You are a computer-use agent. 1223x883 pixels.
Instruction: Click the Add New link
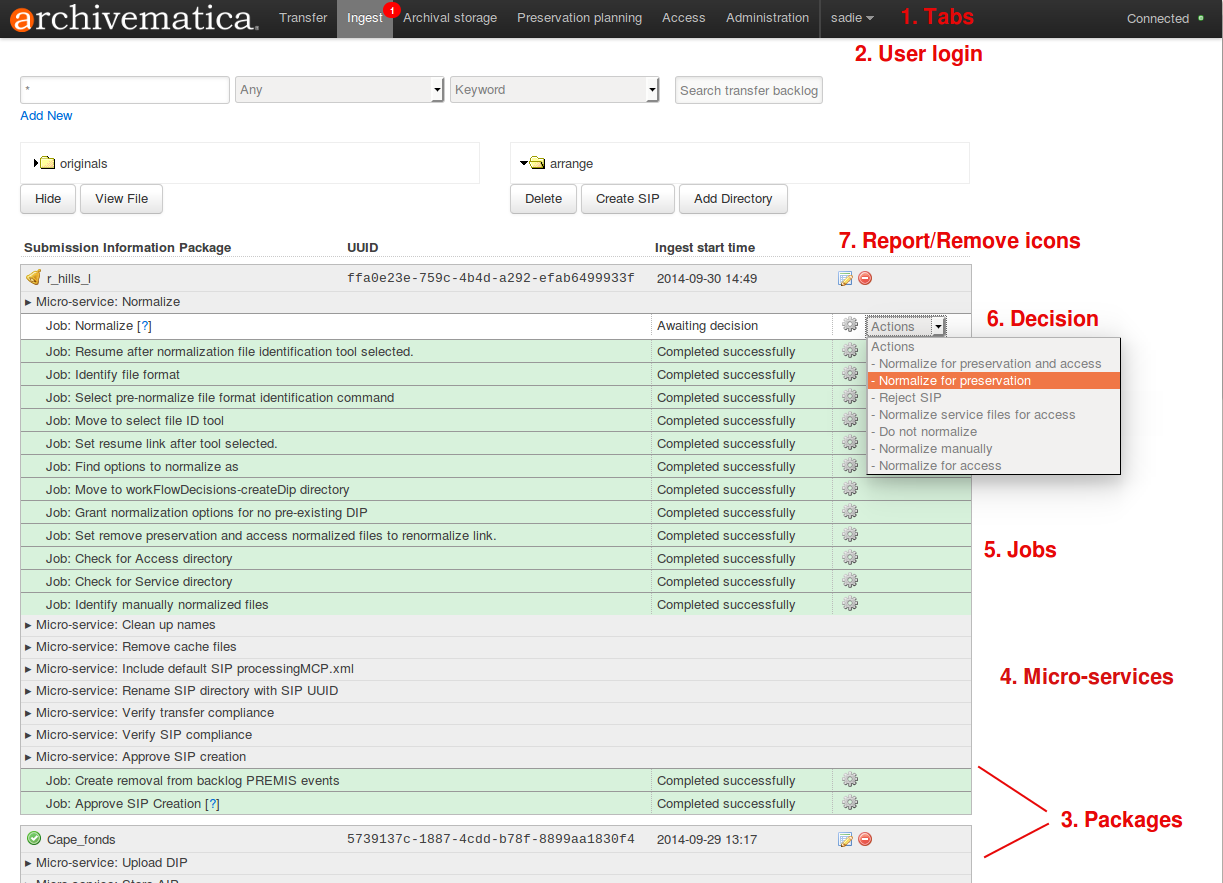coord(46,116)
